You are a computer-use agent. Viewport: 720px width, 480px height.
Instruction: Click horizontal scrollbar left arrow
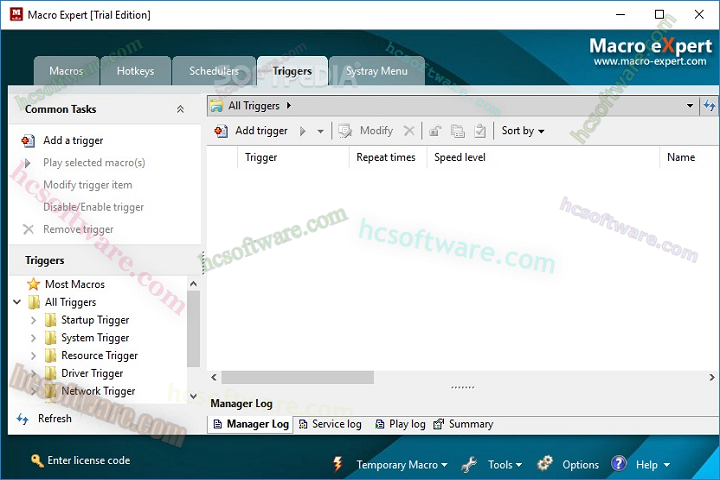pos(214,378)
